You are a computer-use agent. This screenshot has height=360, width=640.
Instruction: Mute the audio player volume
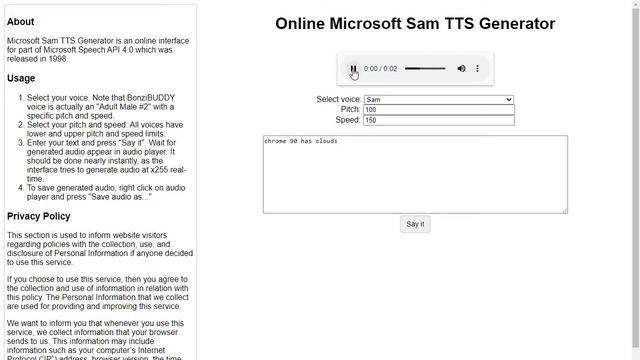461,69
